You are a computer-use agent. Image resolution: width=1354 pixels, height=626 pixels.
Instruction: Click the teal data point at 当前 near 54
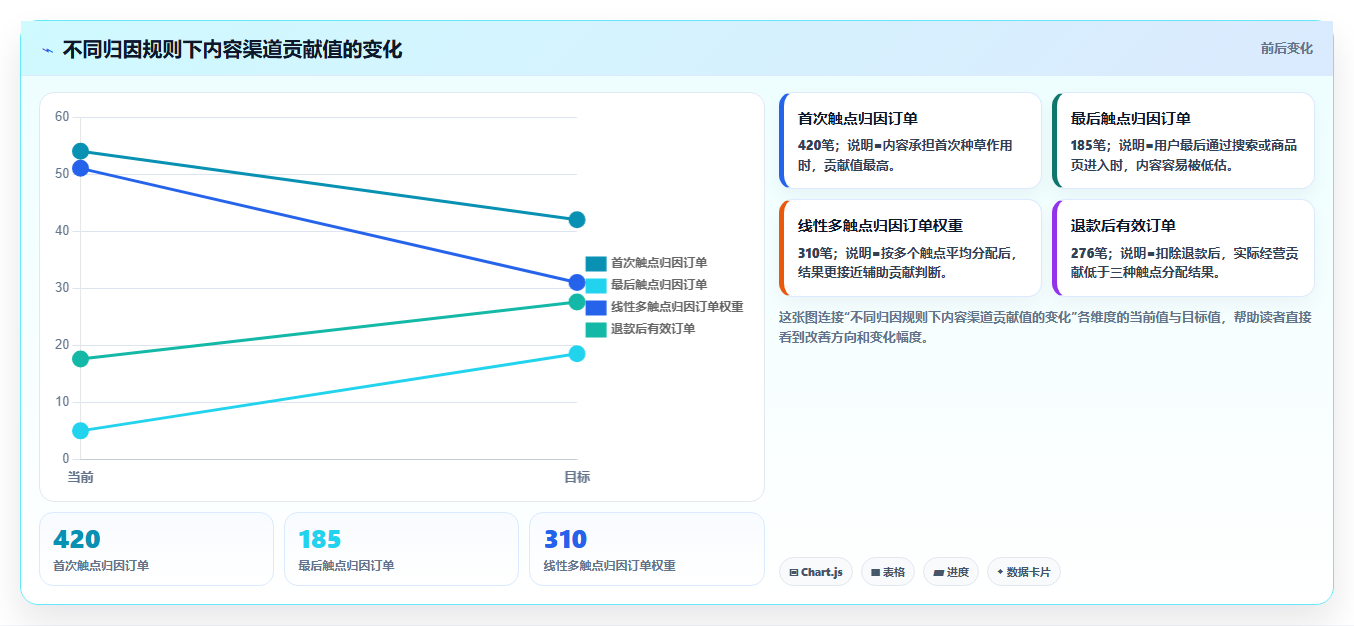pos(81,152)
